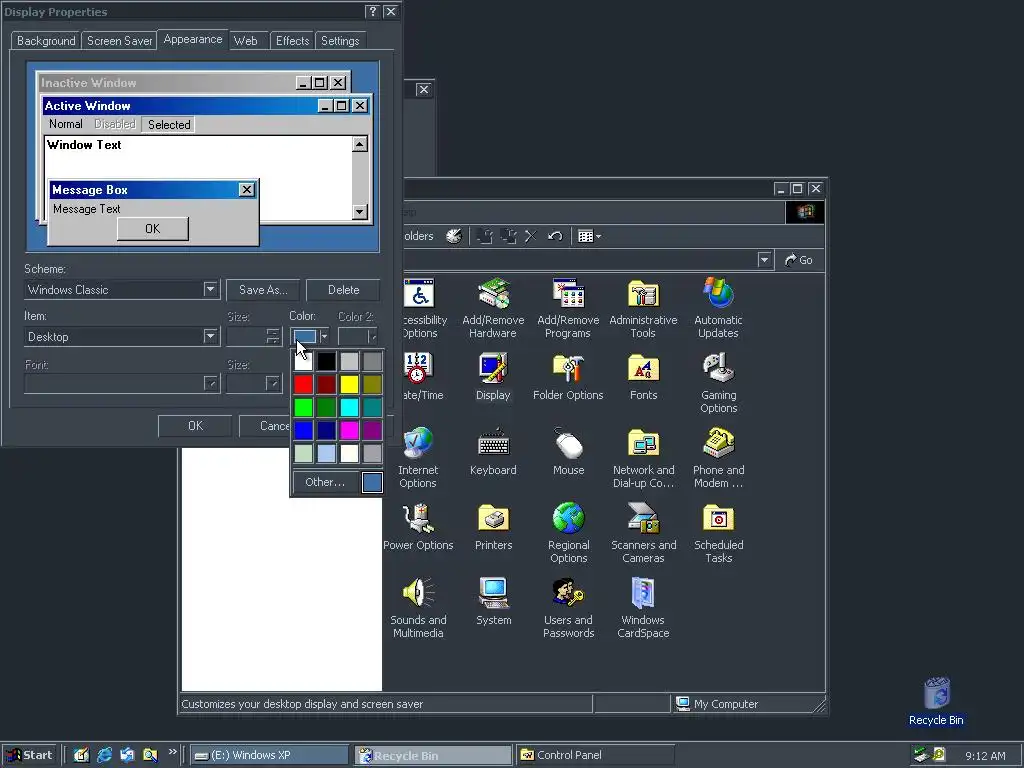Open Users and Passwords icon
The image size is (1024, 768).
568,608
